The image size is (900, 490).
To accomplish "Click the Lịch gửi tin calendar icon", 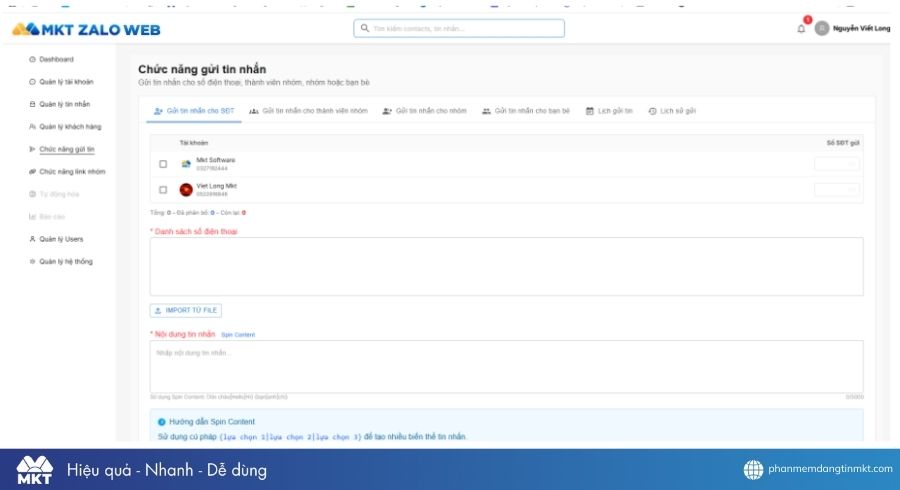I will click(x=589, y=111).
